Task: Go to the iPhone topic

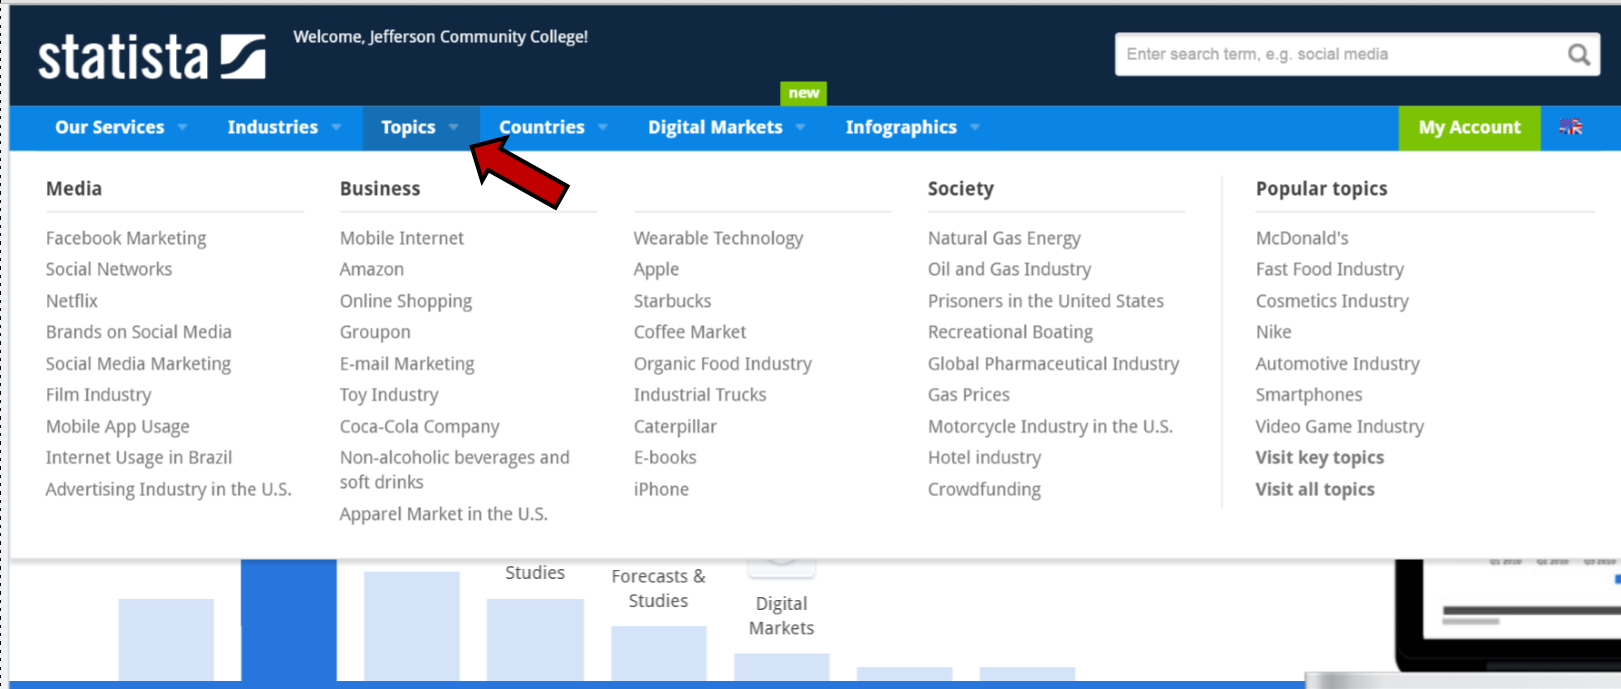Action: [661, 489]
